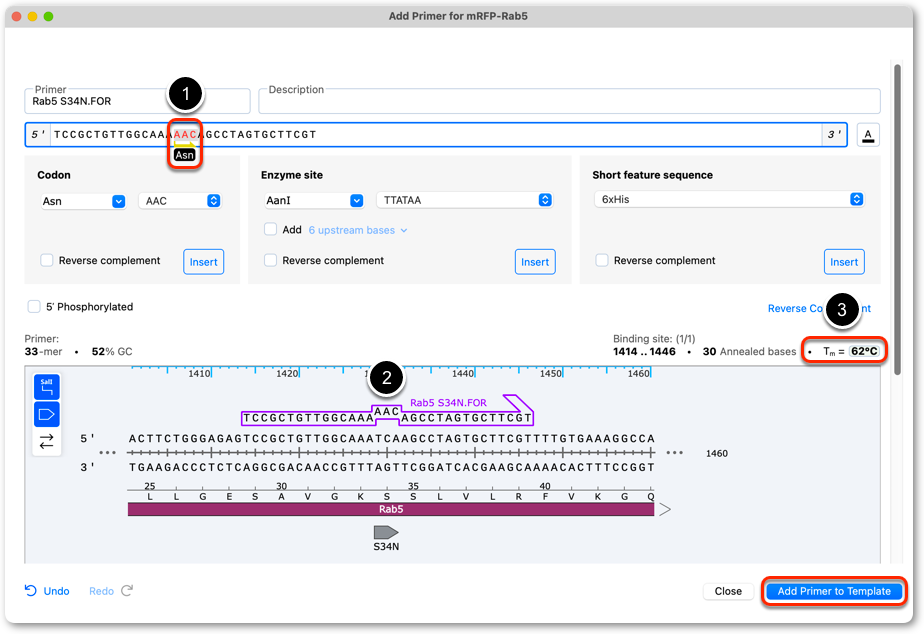Click the S34N feature marker

point(386,533)
